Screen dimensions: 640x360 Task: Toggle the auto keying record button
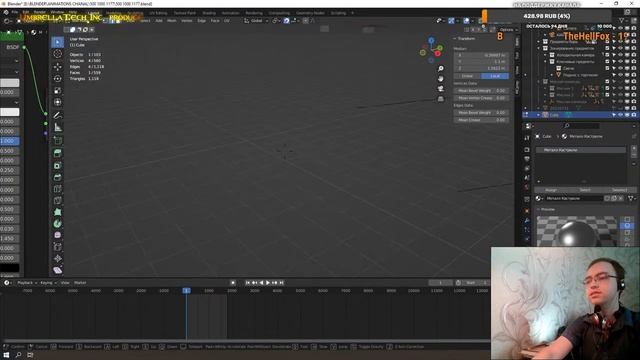point(233,282)
